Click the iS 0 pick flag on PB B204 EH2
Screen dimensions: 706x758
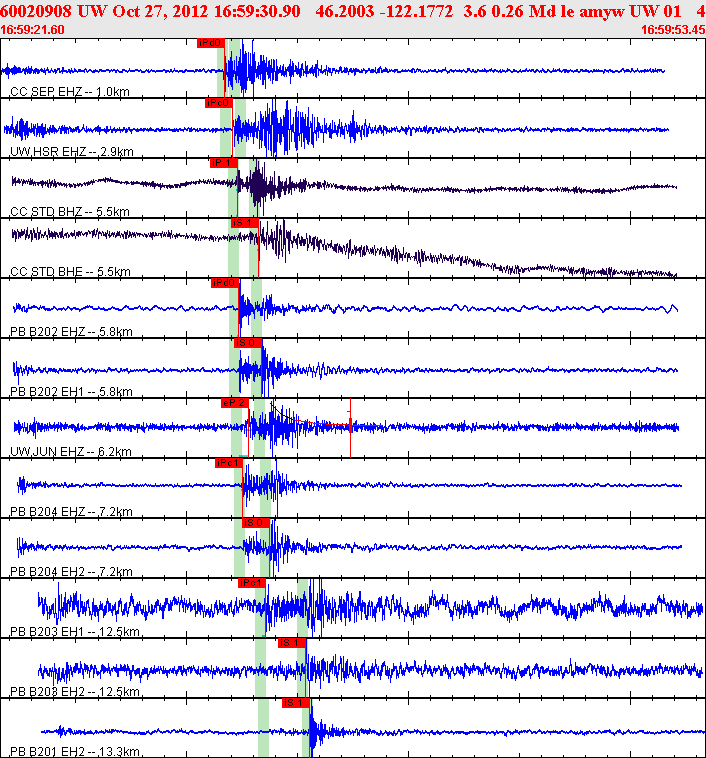pos(256,523)
